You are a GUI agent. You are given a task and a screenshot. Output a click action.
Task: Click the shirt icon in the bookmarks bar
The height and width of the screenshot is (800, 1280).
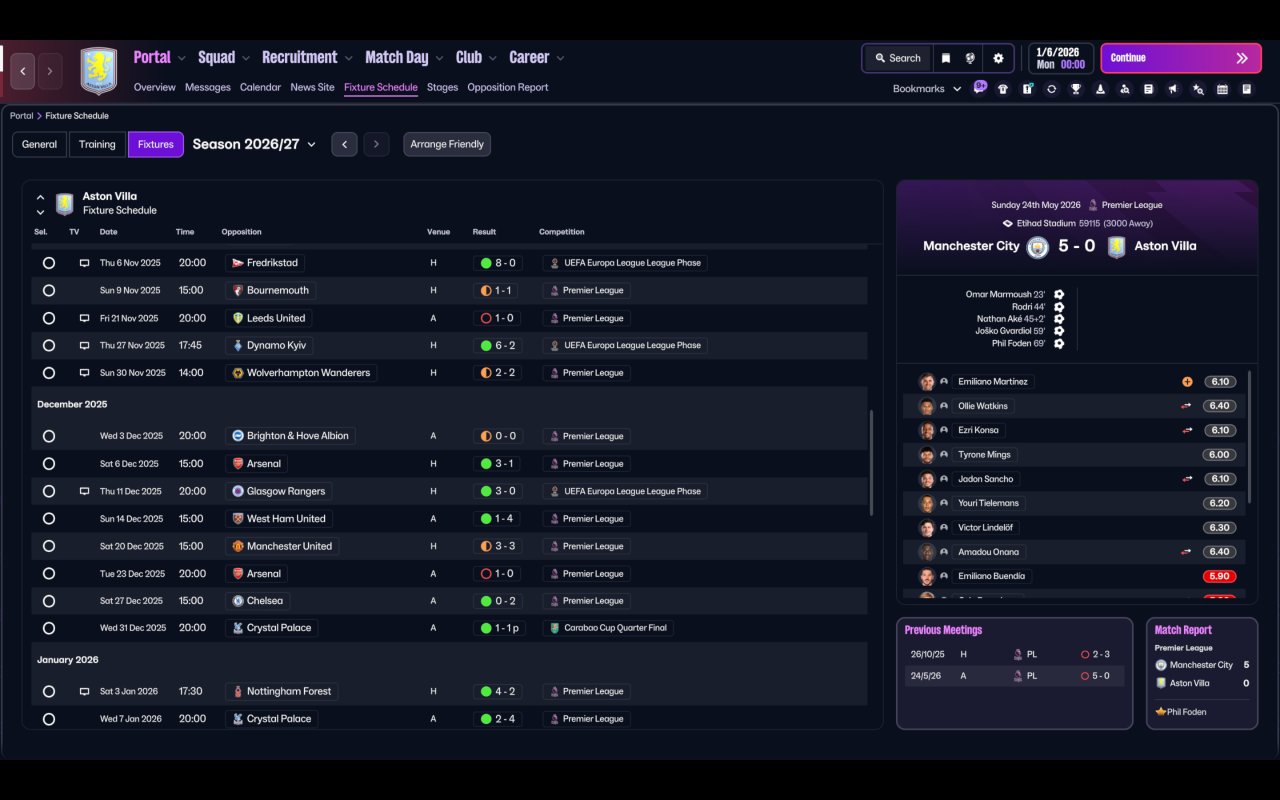click(x=1003, y=89)
